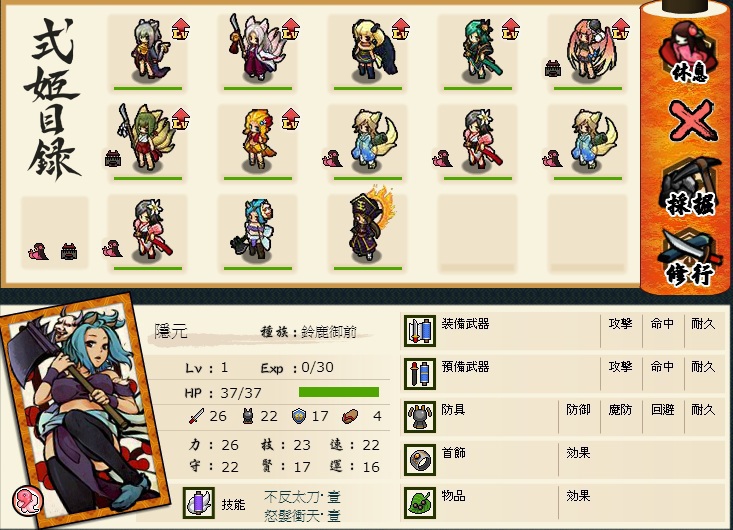The image size is (733, 530).
Task: Click the 装備武器 equipped weapon slot icon
Action: pyautogui.click(x=420, y=330)
